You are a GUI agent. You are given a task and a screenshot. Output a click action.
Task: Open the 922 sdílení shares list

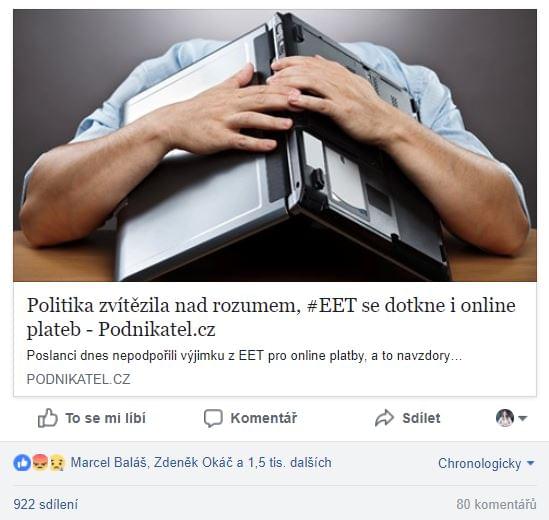(46, 505)
